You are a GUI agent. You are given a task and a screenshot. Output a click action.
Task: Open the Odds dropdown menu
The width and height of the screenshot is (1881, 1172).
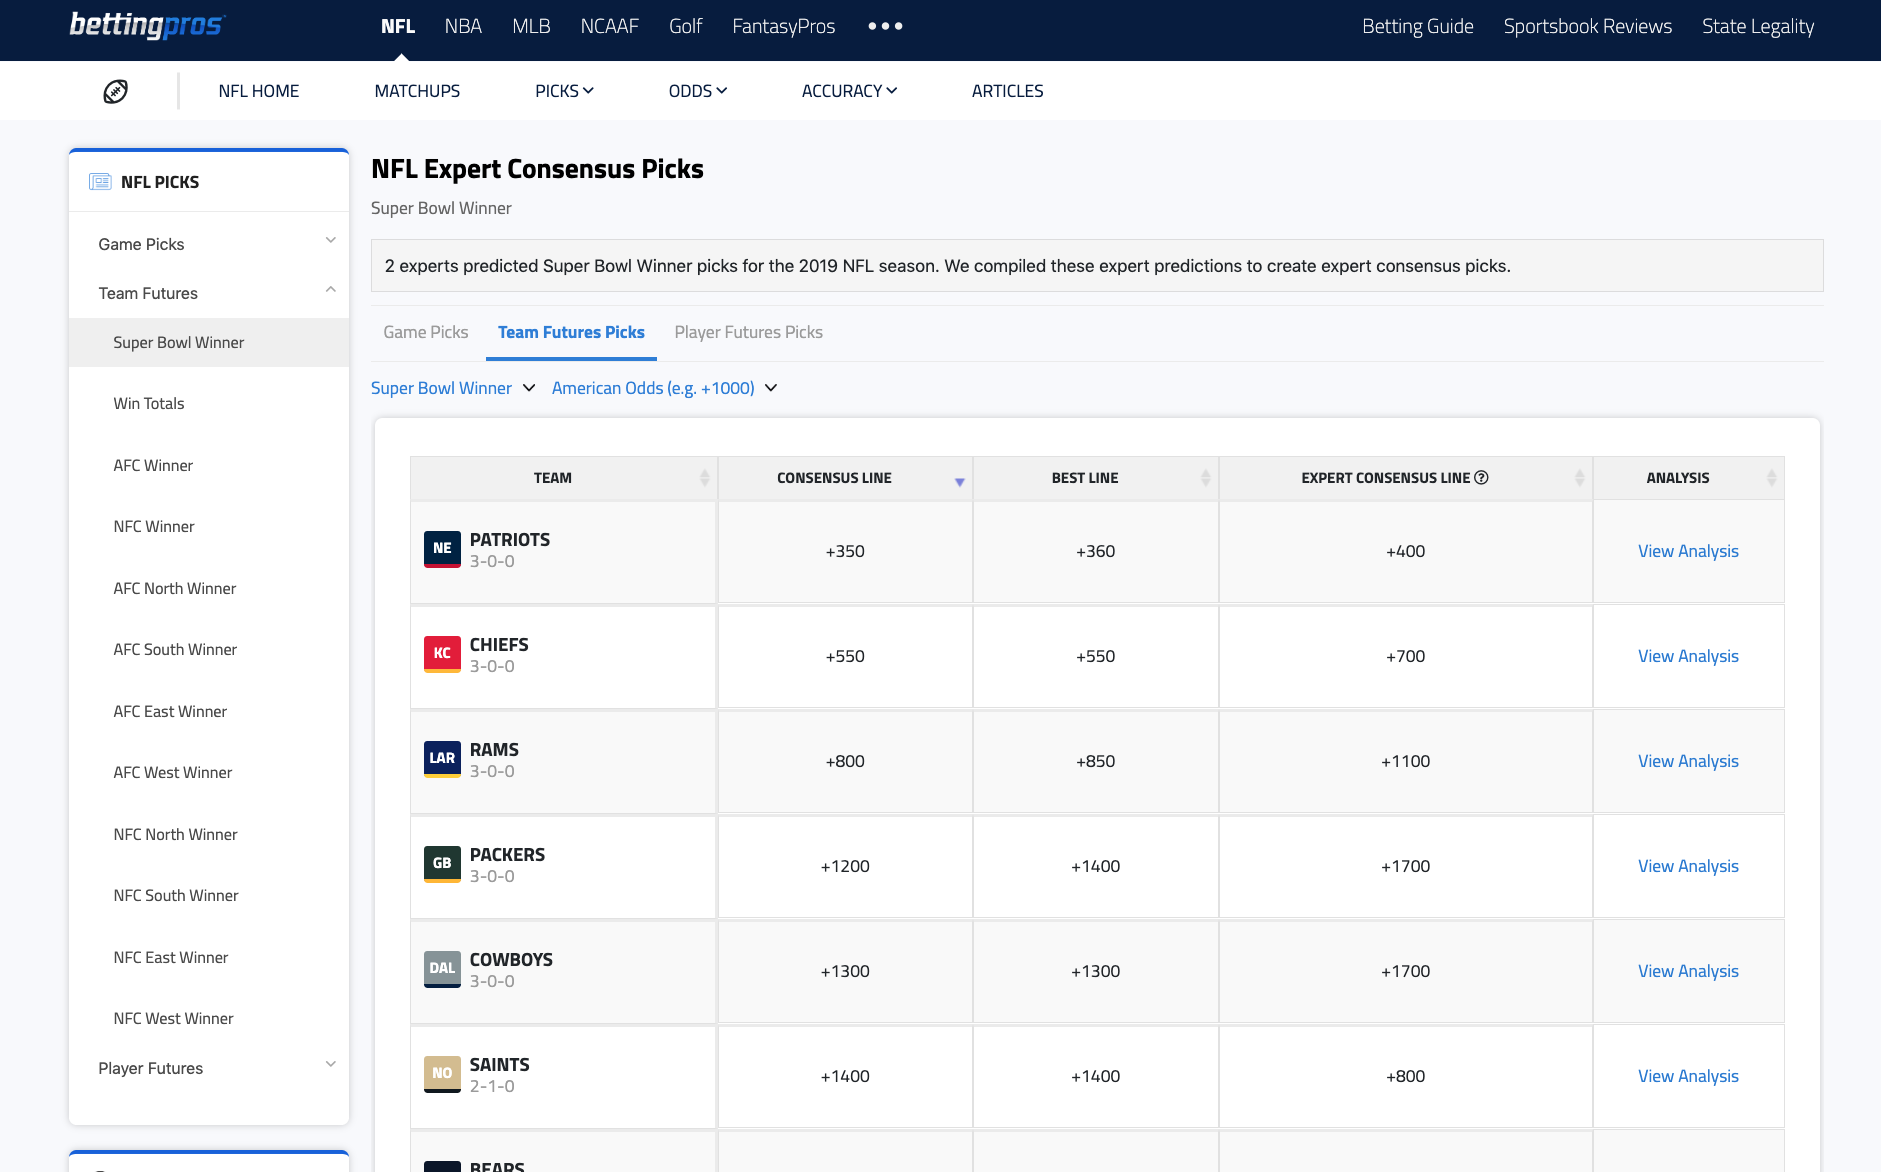coord(698,91)
